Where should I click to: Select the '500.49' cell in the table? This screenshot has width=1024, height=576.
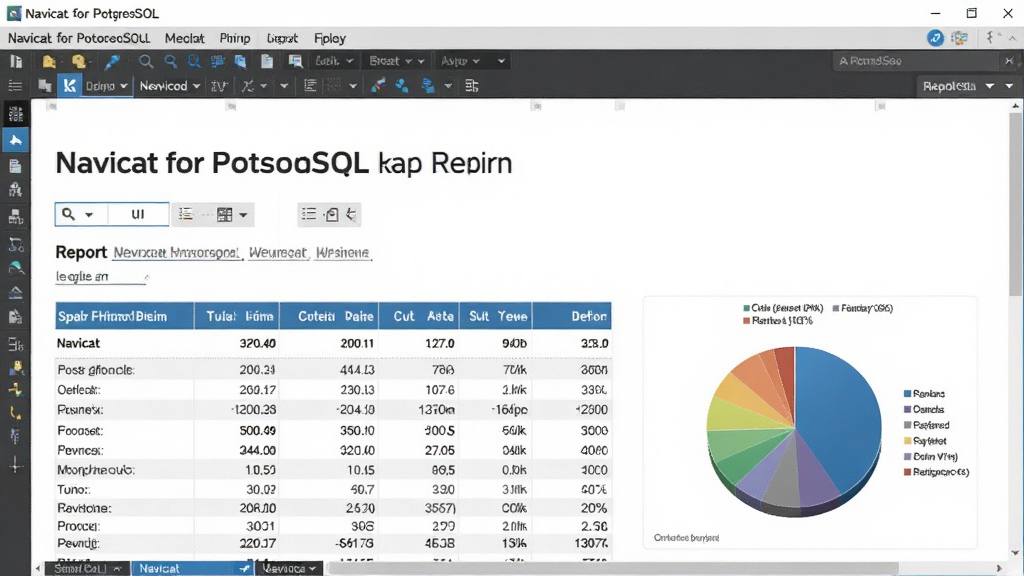click(x=257, y=430)
